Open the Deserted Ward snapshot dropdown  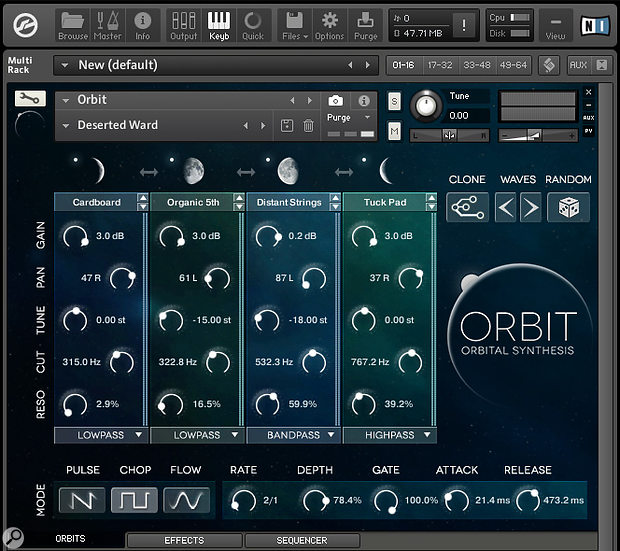point(66,126)
